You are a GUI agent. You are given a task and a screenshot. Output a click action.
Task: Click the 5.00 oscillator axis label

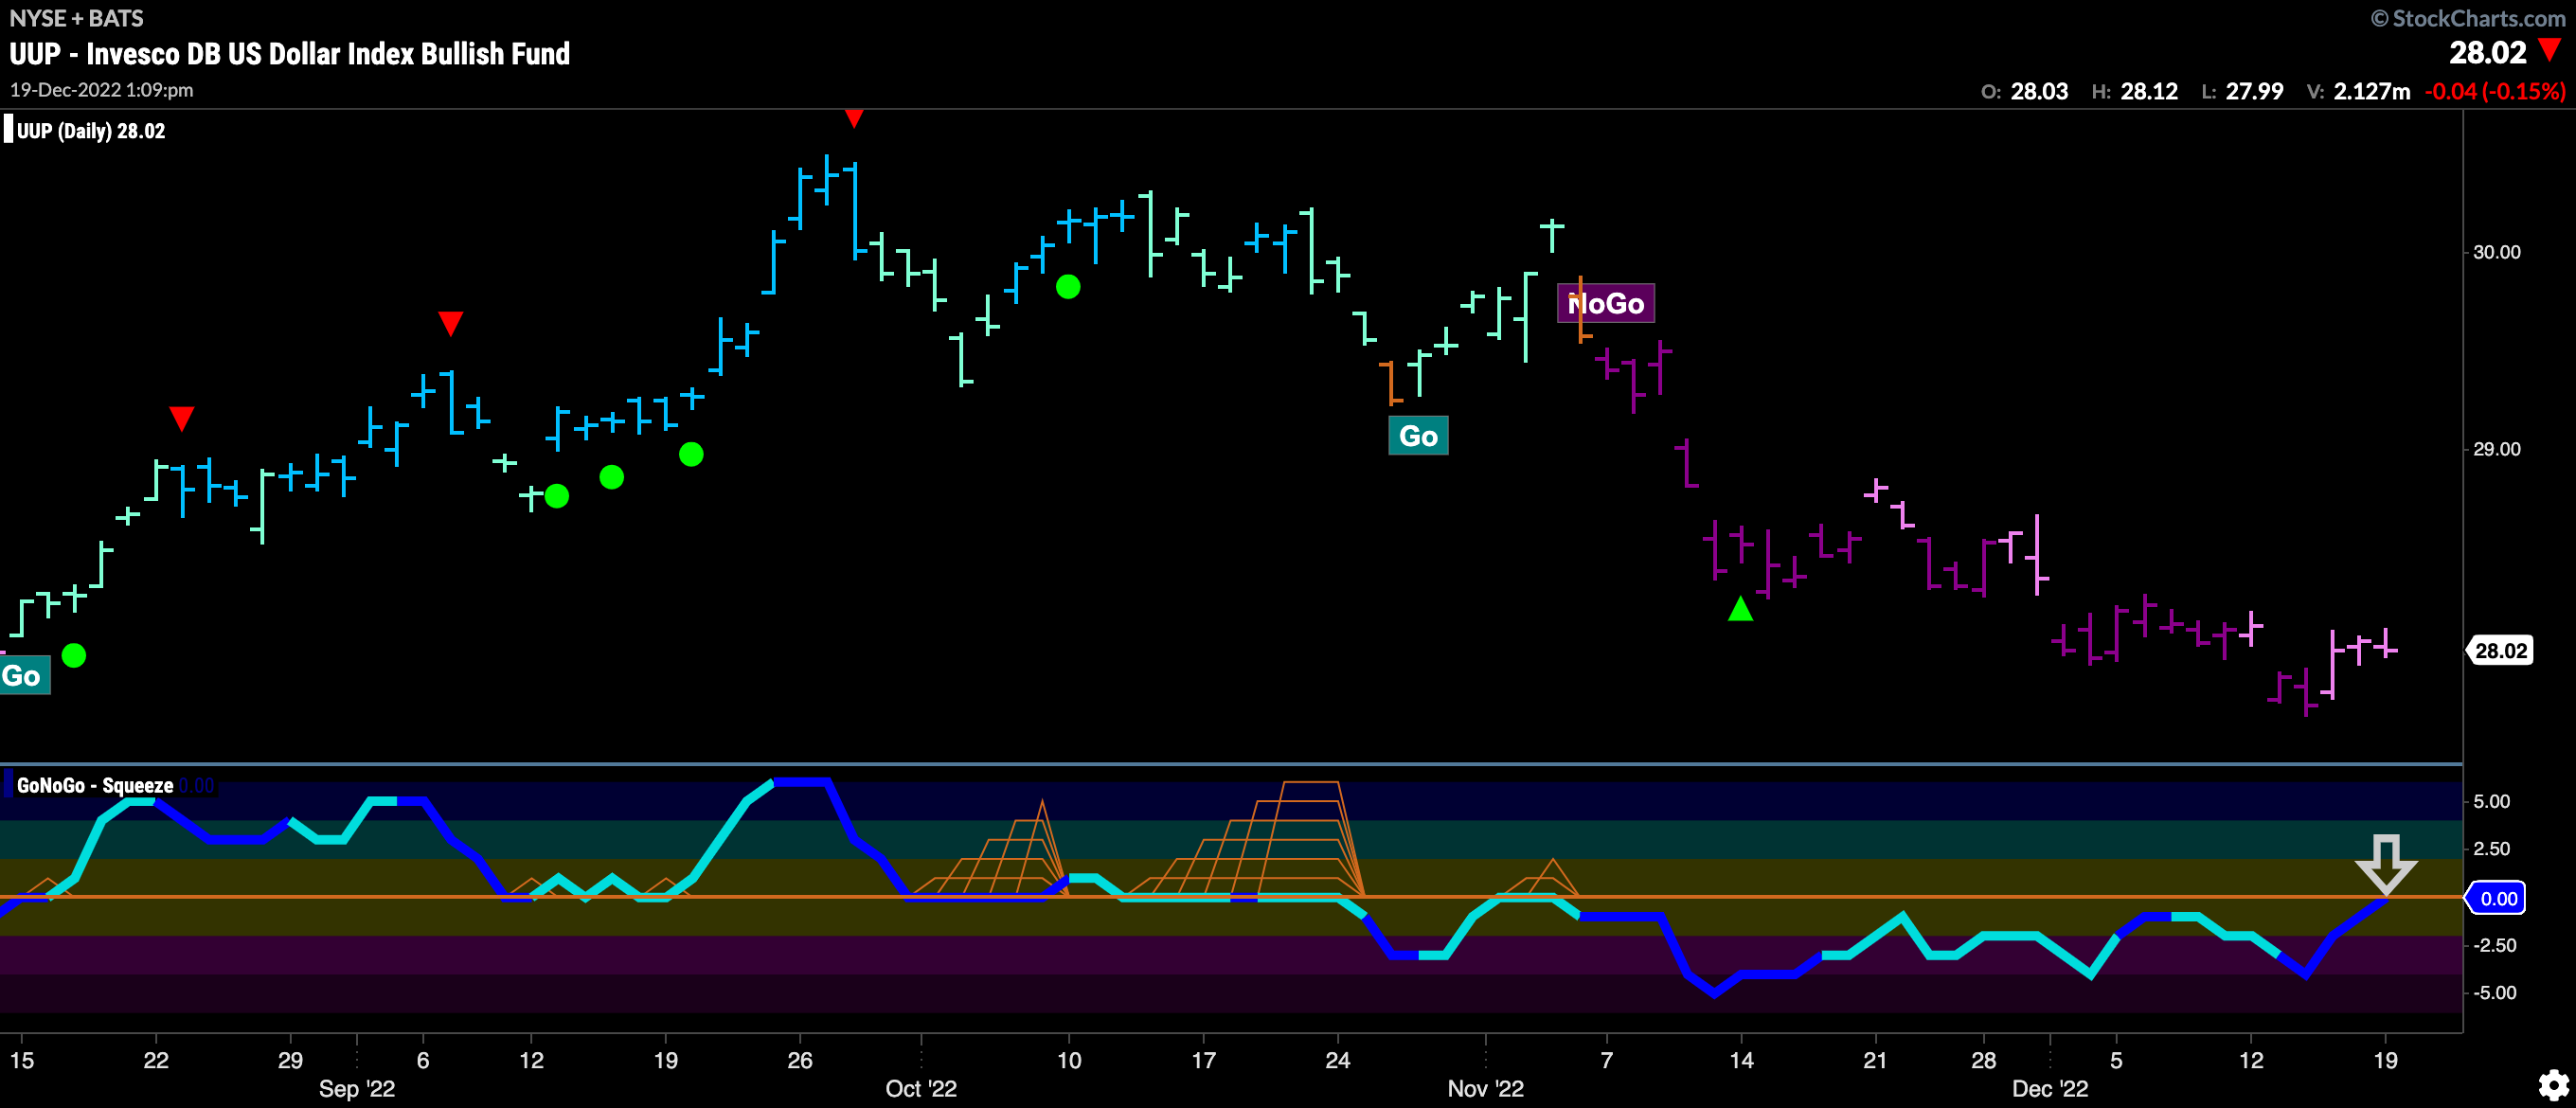[x=2491, y=801]
